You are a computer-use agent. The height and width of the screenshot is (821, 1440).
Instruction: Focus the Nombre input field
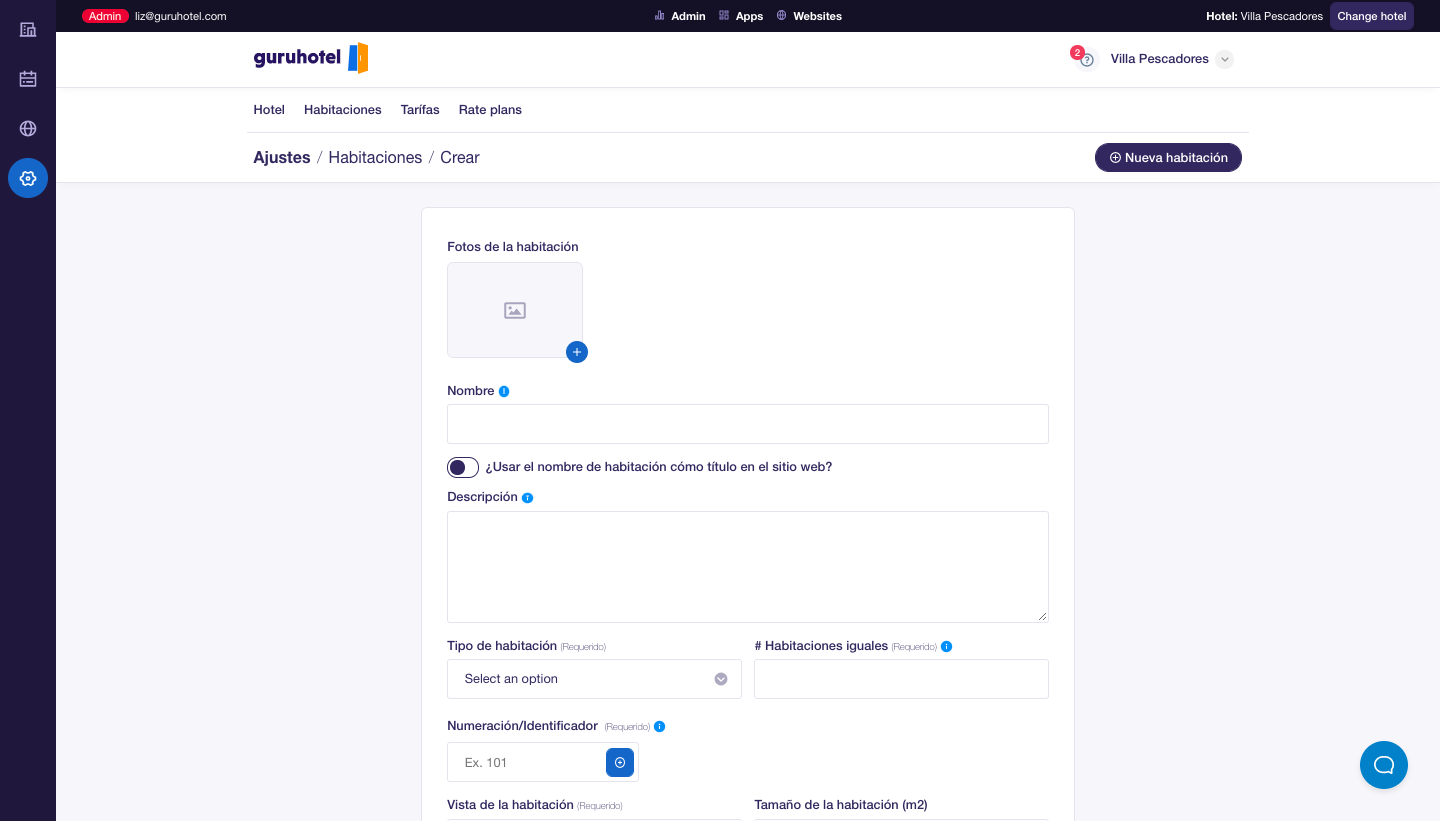coord(748,424)
